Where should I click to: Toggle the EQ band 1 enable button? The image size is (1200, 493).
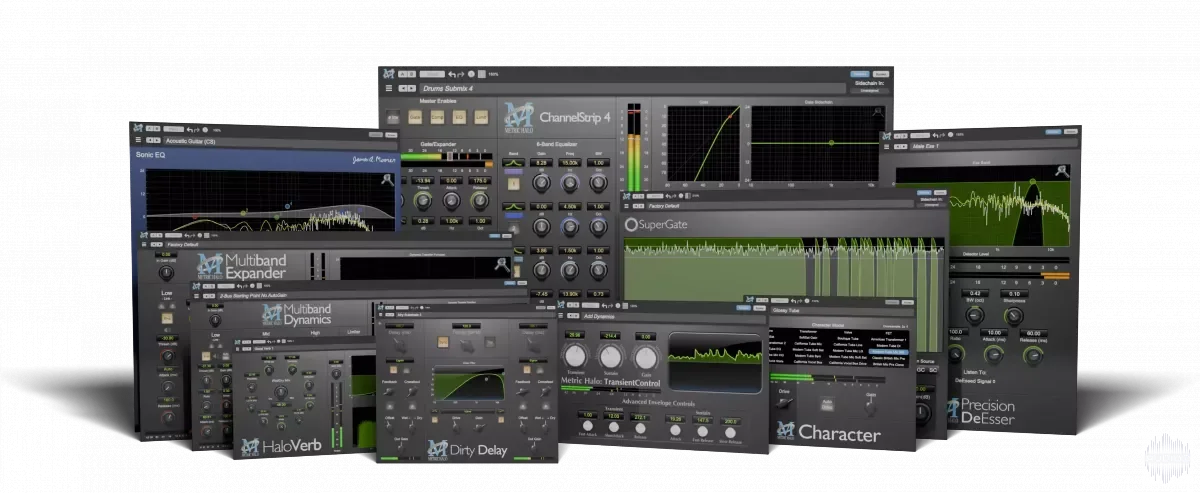pos(513,184)
